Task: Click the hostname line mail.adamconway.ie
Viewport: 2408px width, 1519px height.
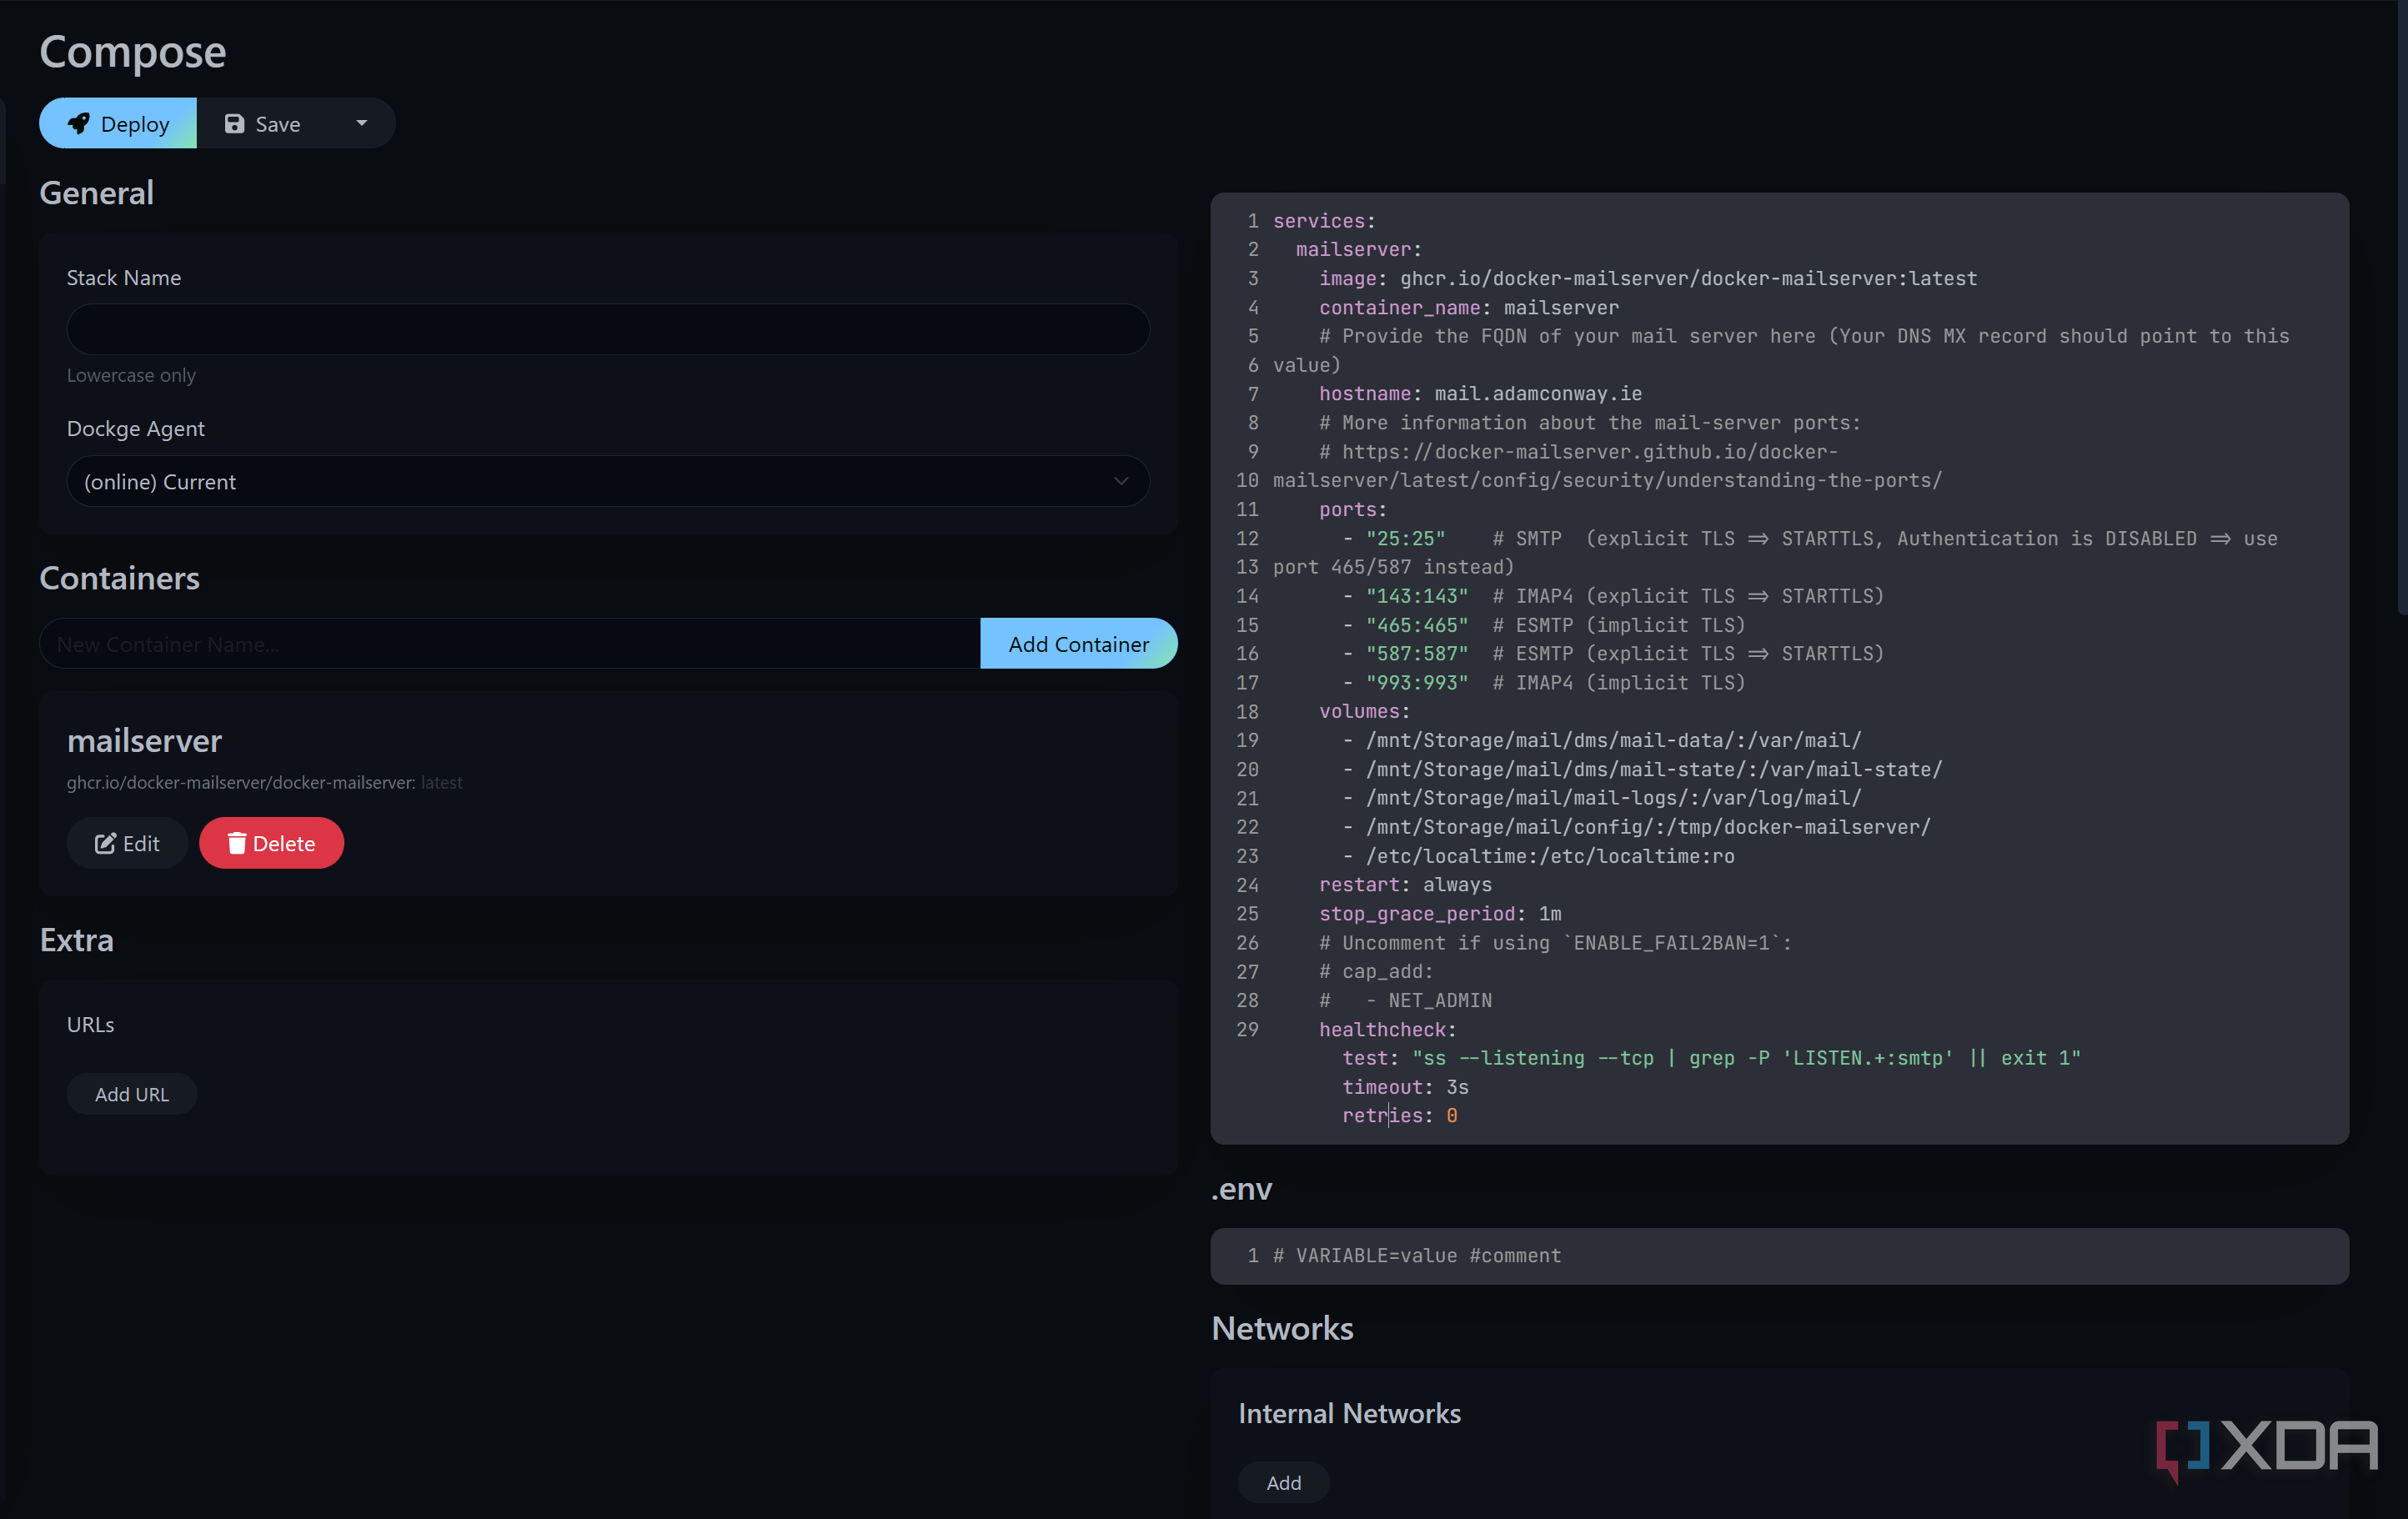Action: pyautogui.click(x=1480, y=393)
